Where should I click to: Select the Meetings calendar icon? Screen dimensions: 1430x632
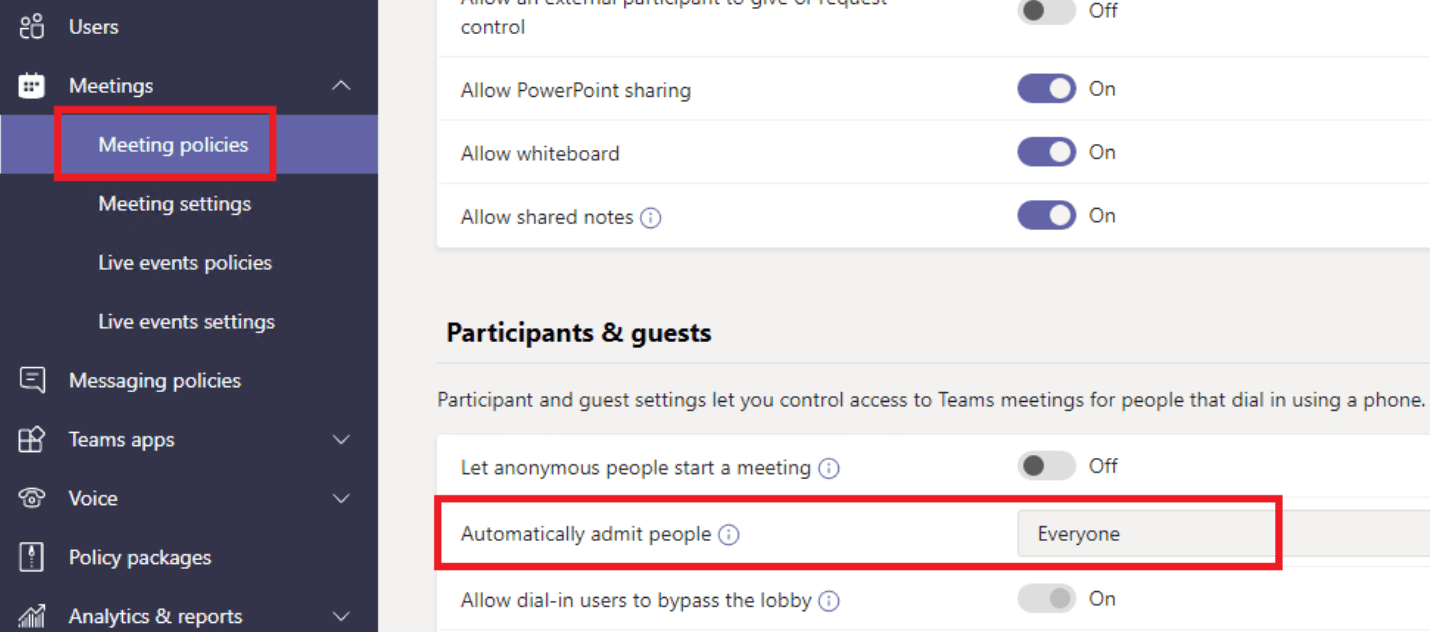point(30,86)
